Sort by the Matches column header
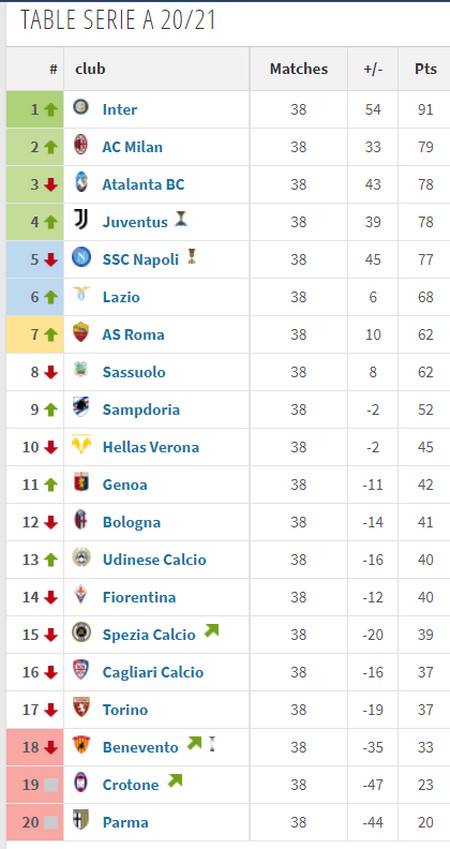 click(x=298, y=69)
